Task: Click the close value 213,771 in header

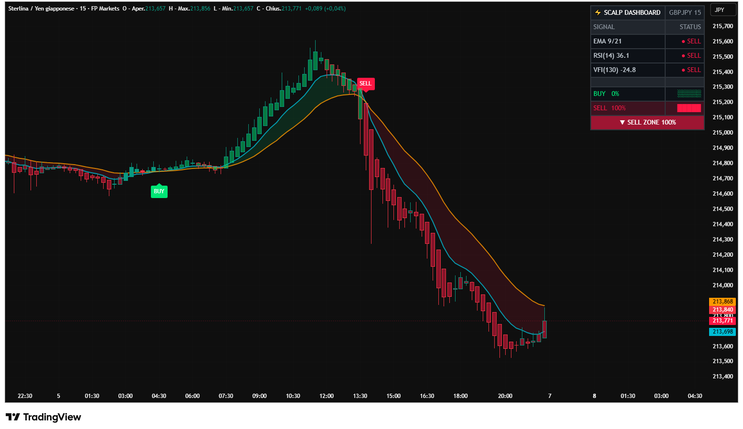Action: 291,9
